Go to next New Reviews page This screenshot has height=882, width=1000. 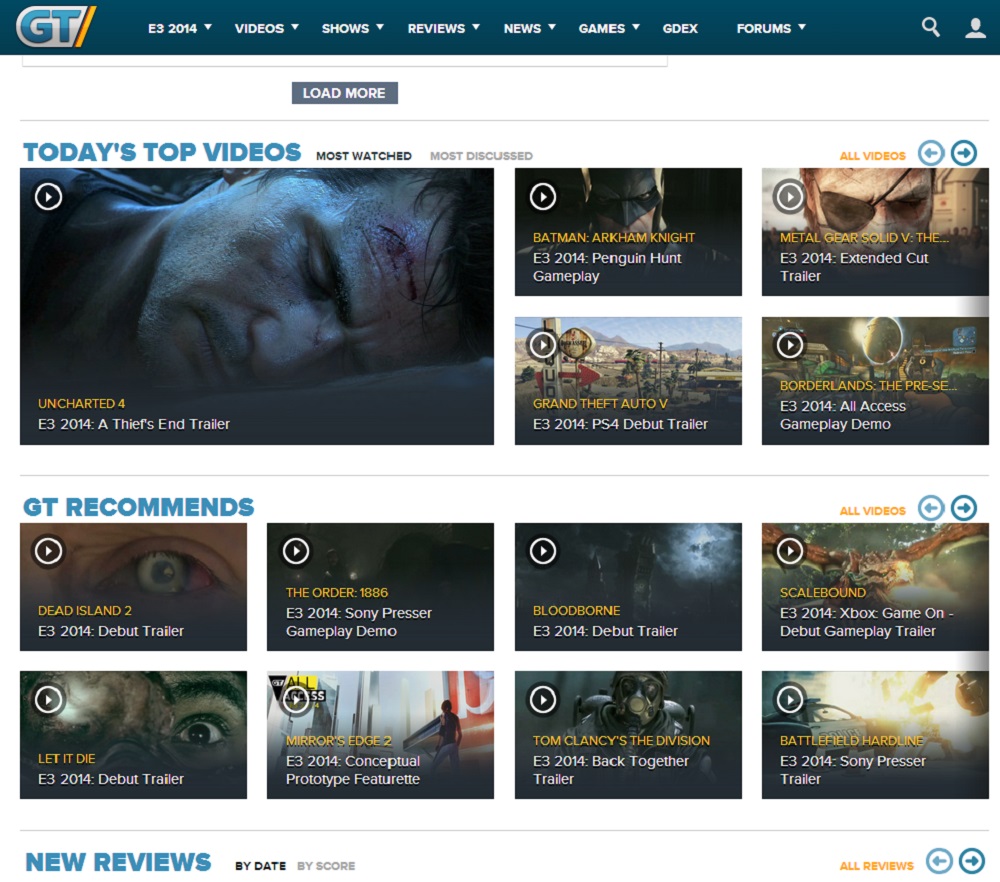[972, 861]
